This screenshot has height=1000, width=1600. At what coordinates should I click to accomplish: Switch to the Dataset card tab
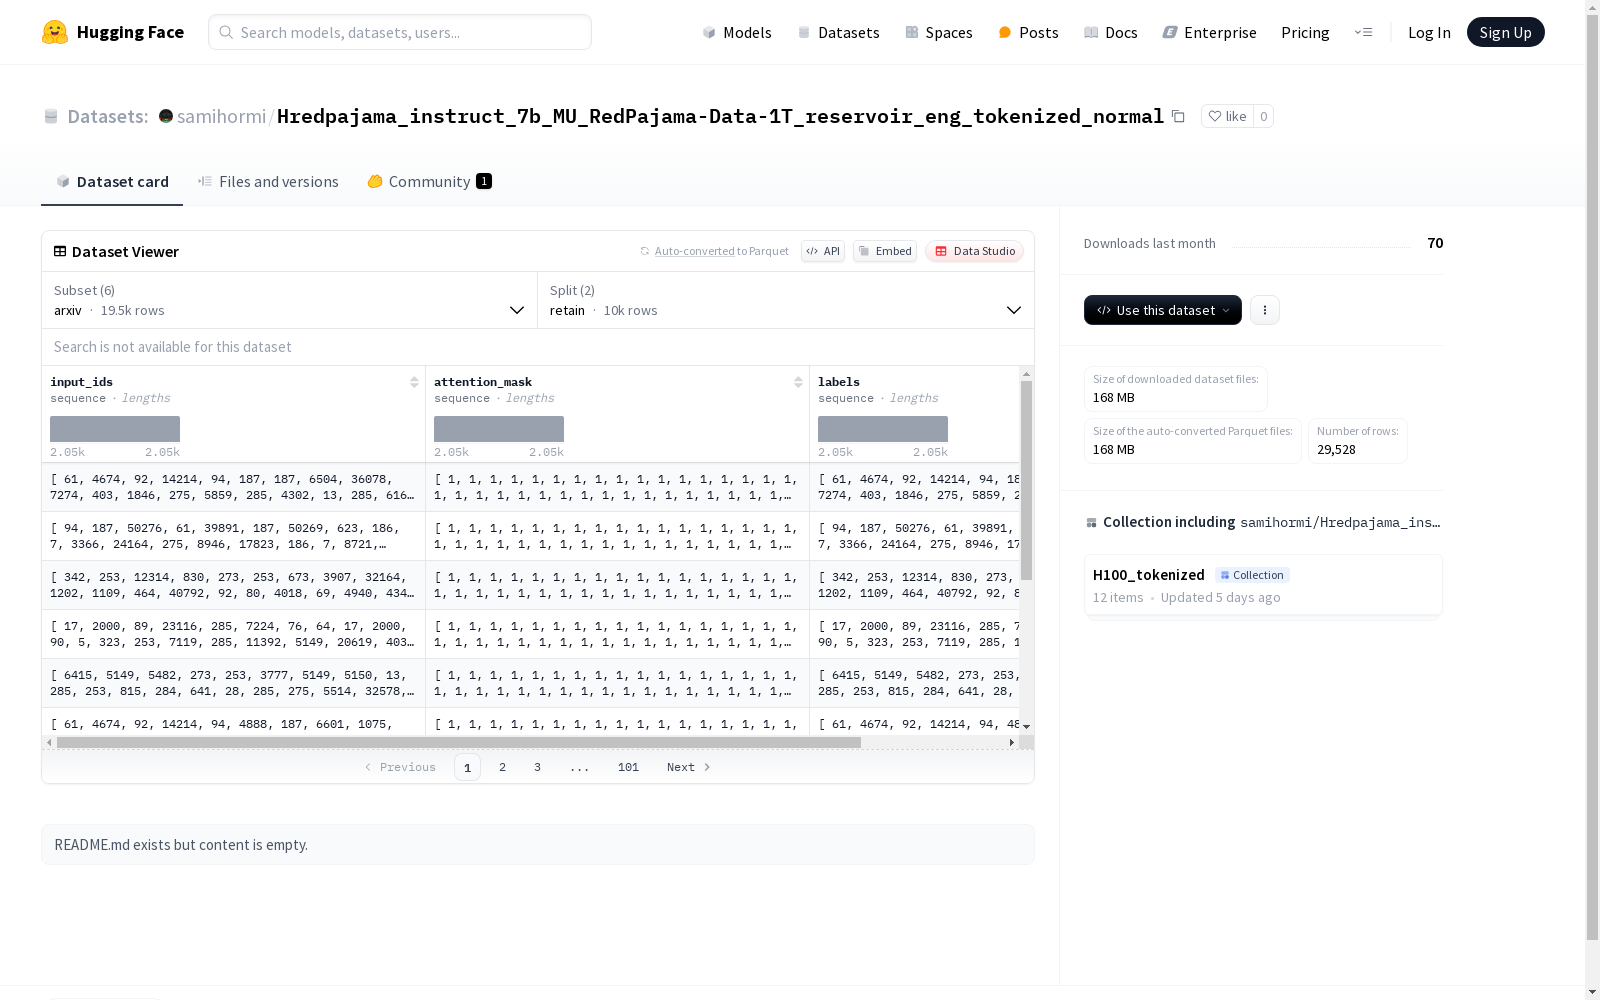point(112,181)
